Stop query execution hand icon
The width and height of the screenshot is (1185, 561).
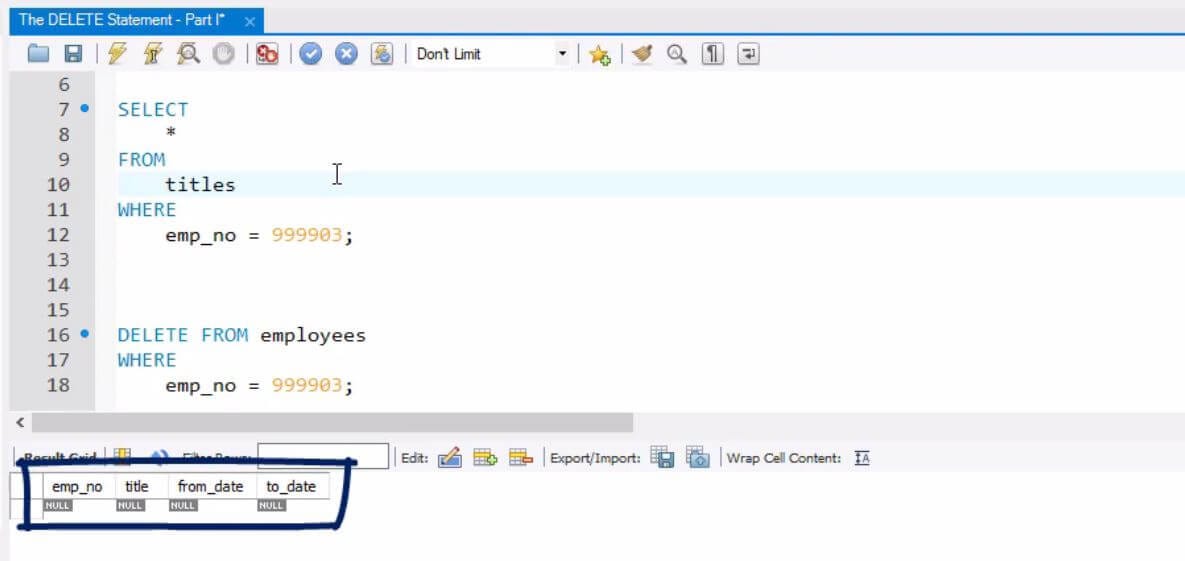click(x=223, y=54)
